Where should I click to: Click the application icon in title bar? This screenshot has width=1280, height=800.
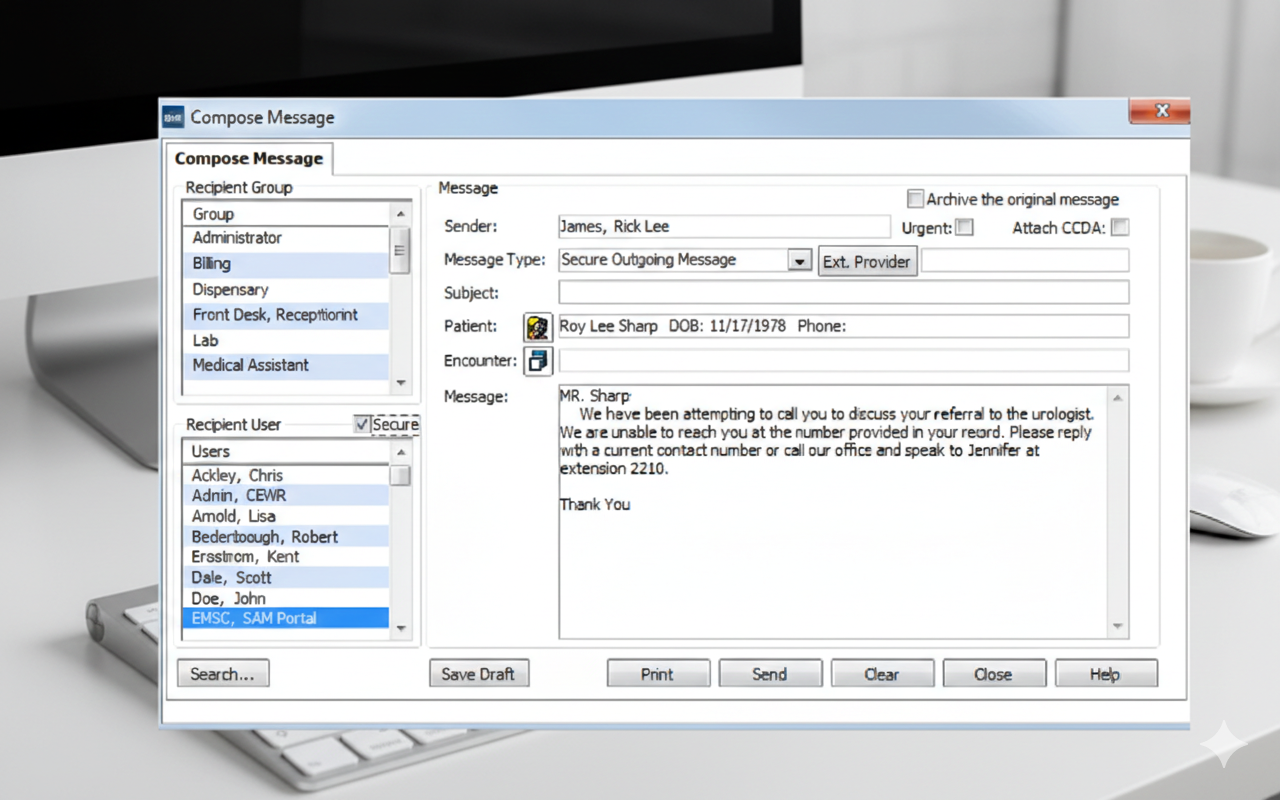173,117
